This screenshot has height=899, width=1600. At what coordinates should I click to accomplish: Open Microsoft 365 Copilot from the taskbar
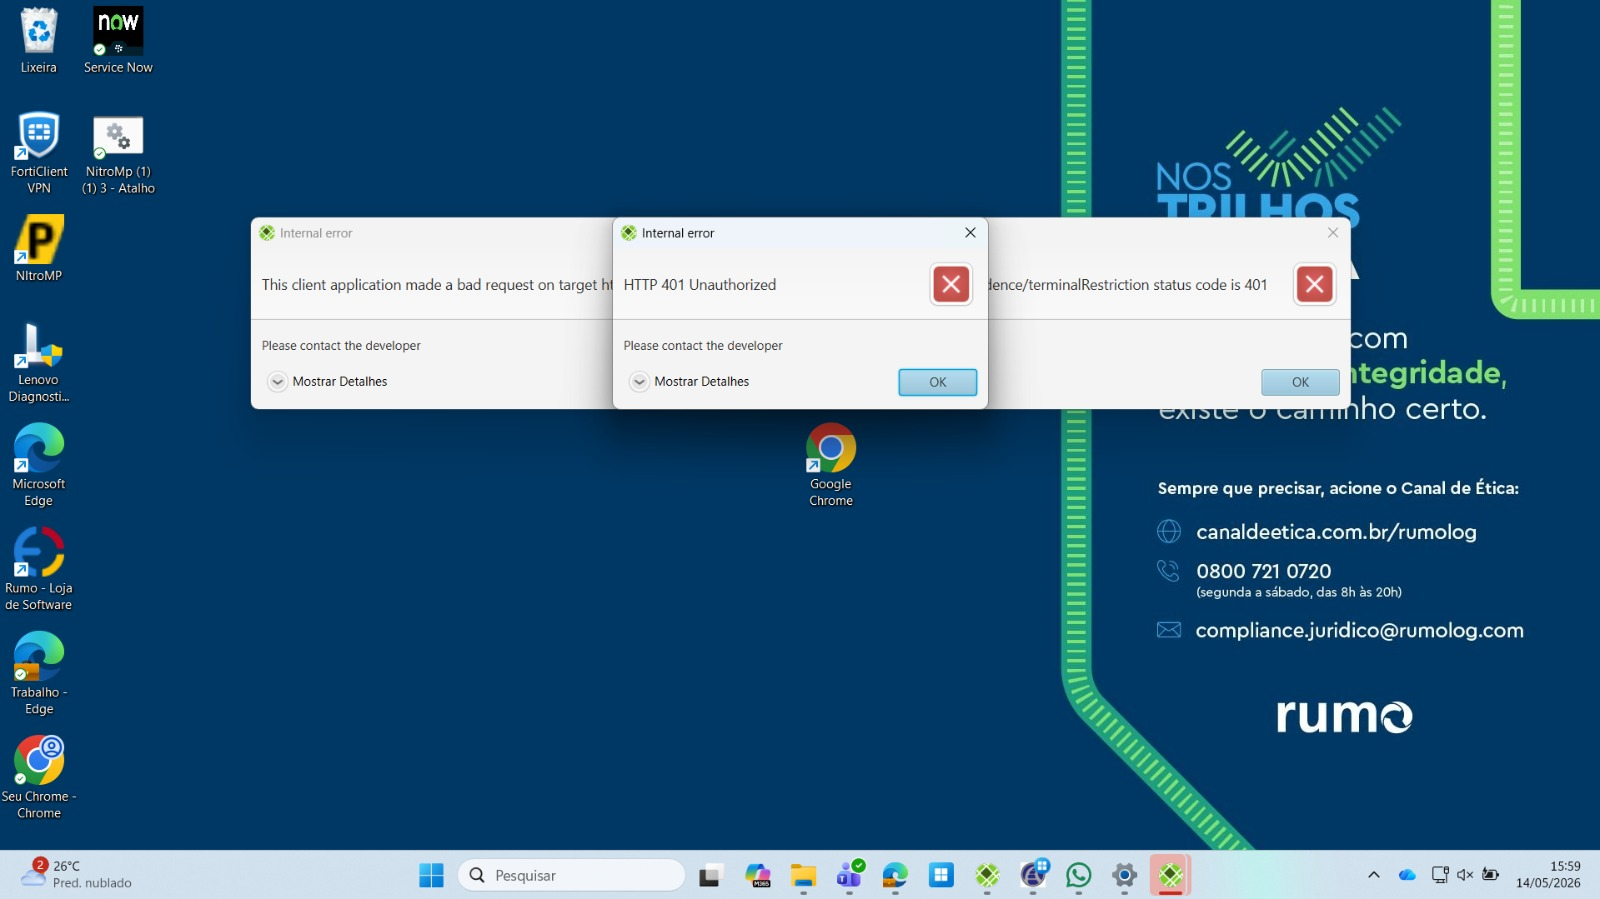click(x=757, y=876)
